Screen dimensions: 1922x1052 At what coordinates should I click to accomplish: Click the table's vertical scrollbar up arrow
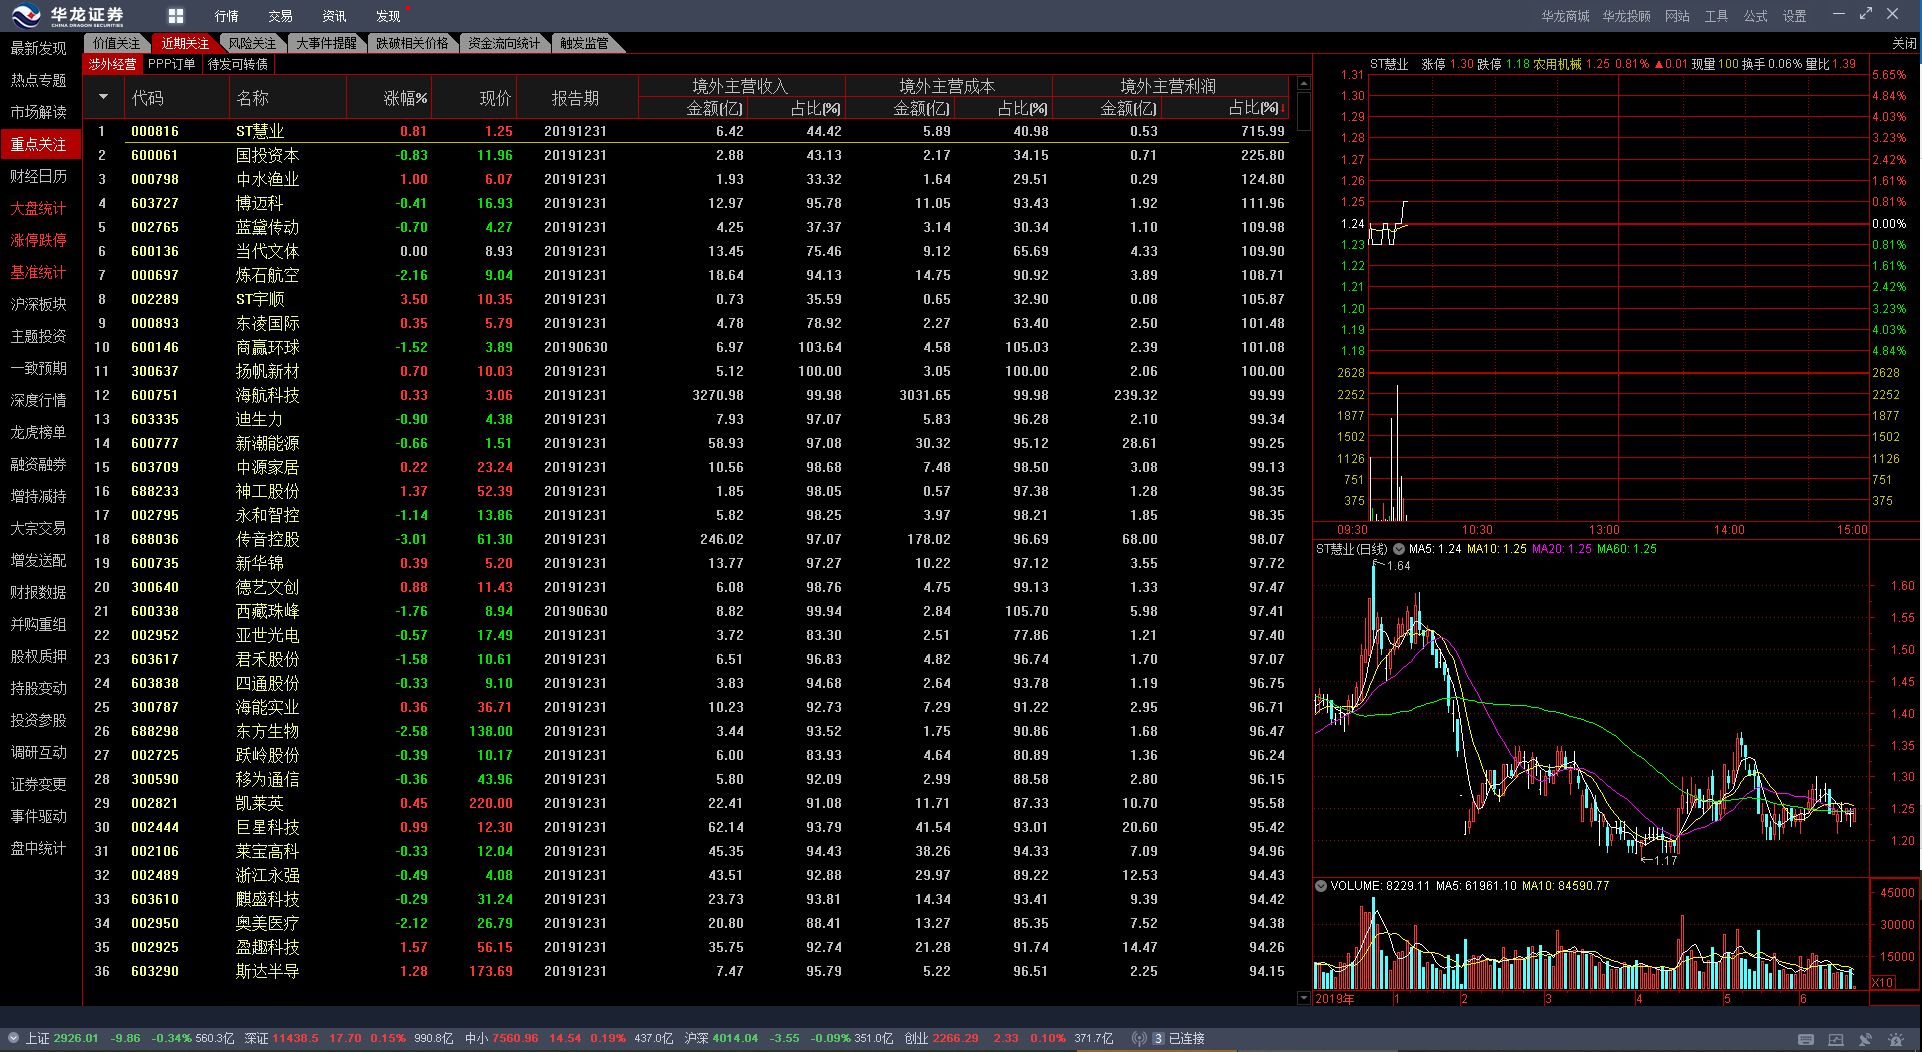1304,84
